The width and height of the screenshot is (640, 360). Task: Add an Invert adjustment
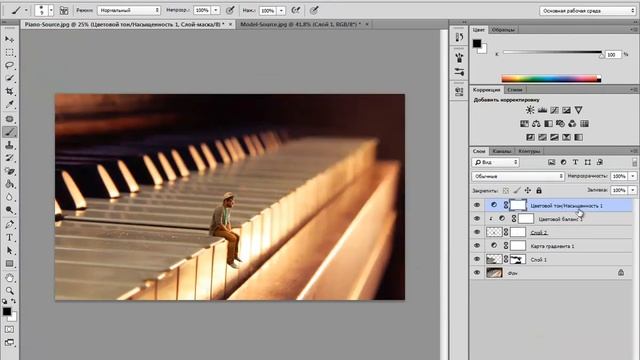click(x=530, y=137)
